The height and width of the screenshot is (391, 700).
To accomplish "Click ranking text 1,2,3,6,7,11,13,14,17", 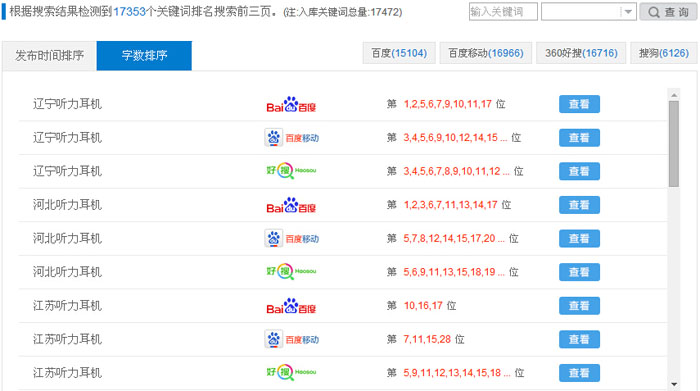I will pyautogui.click(x=450, y=205).
